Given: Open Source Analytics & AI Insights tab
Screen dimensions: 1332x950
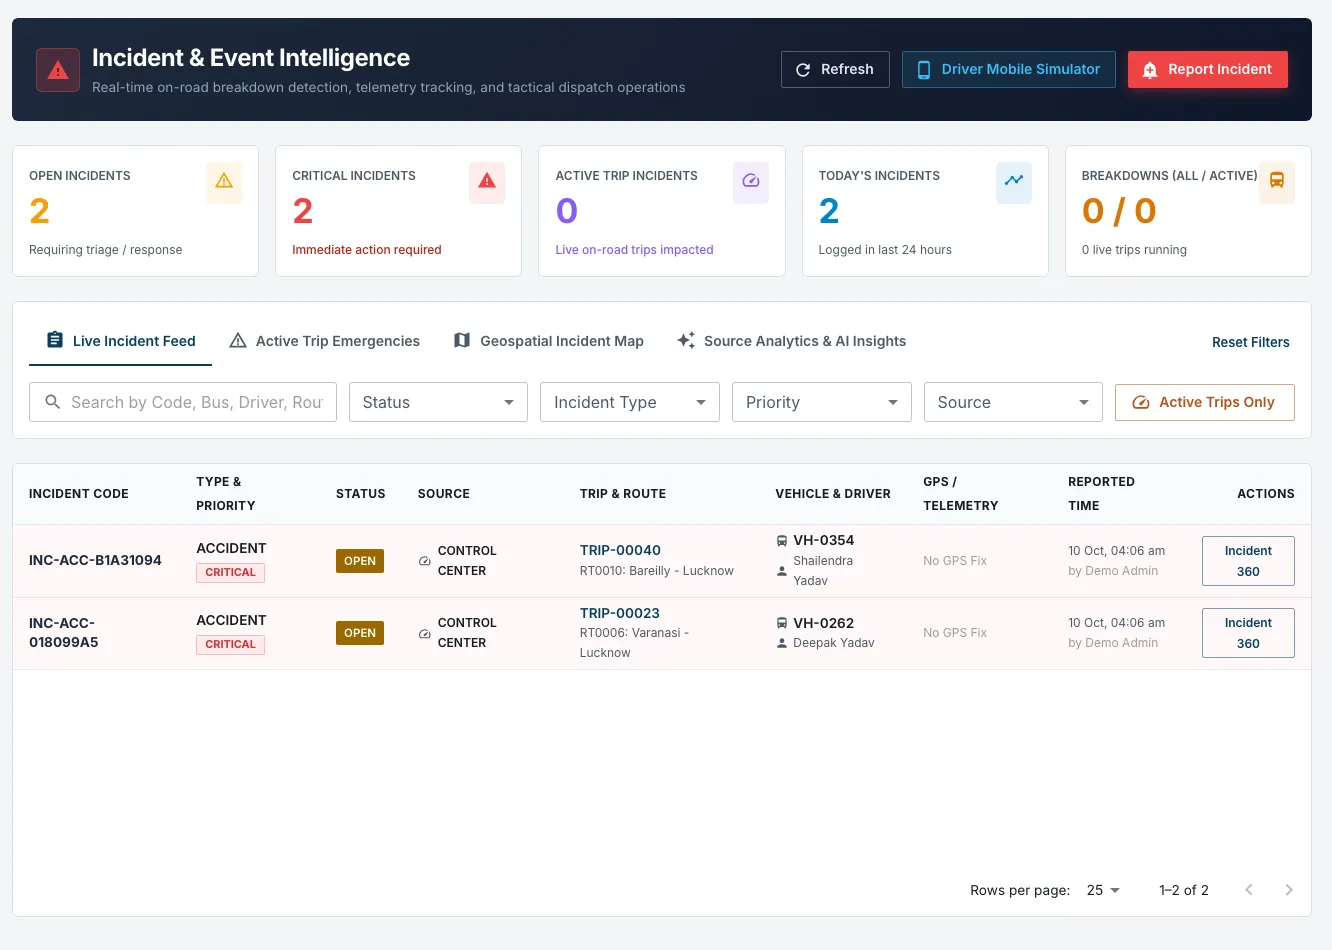Looking at the screenshot, I should (x=791, y=341).
